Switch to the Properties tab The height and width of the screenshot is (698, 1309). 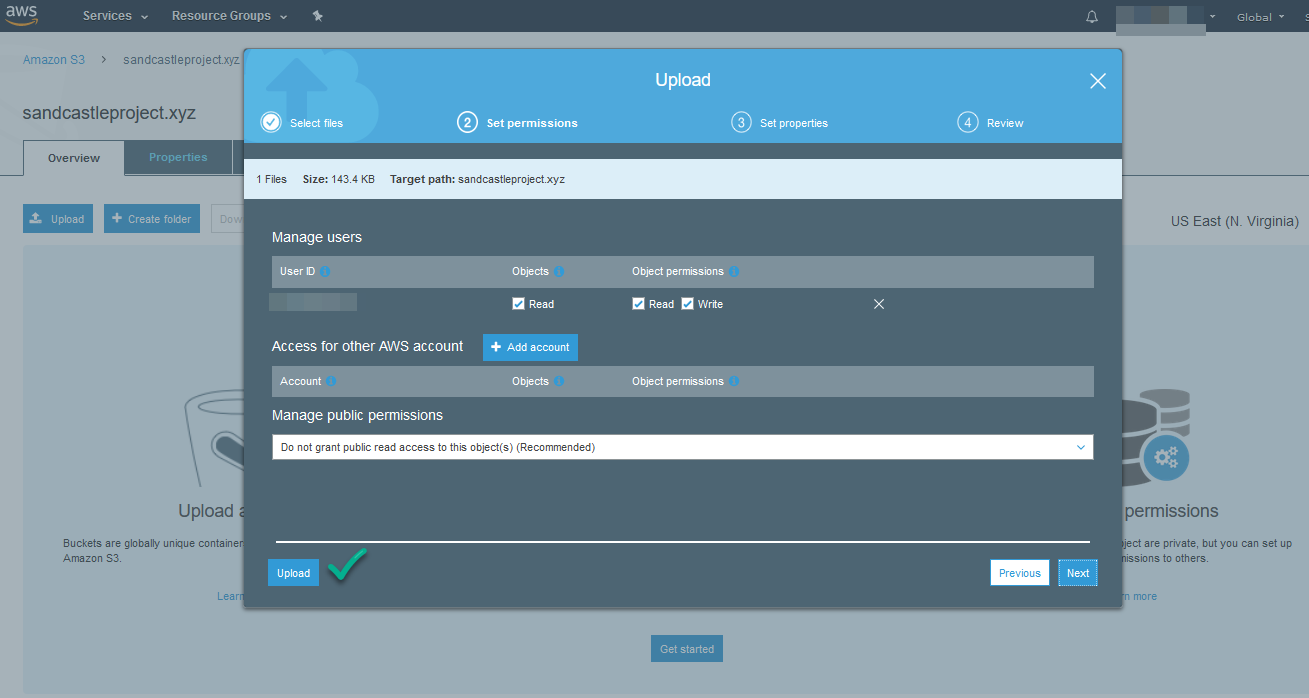click(178, 157)
